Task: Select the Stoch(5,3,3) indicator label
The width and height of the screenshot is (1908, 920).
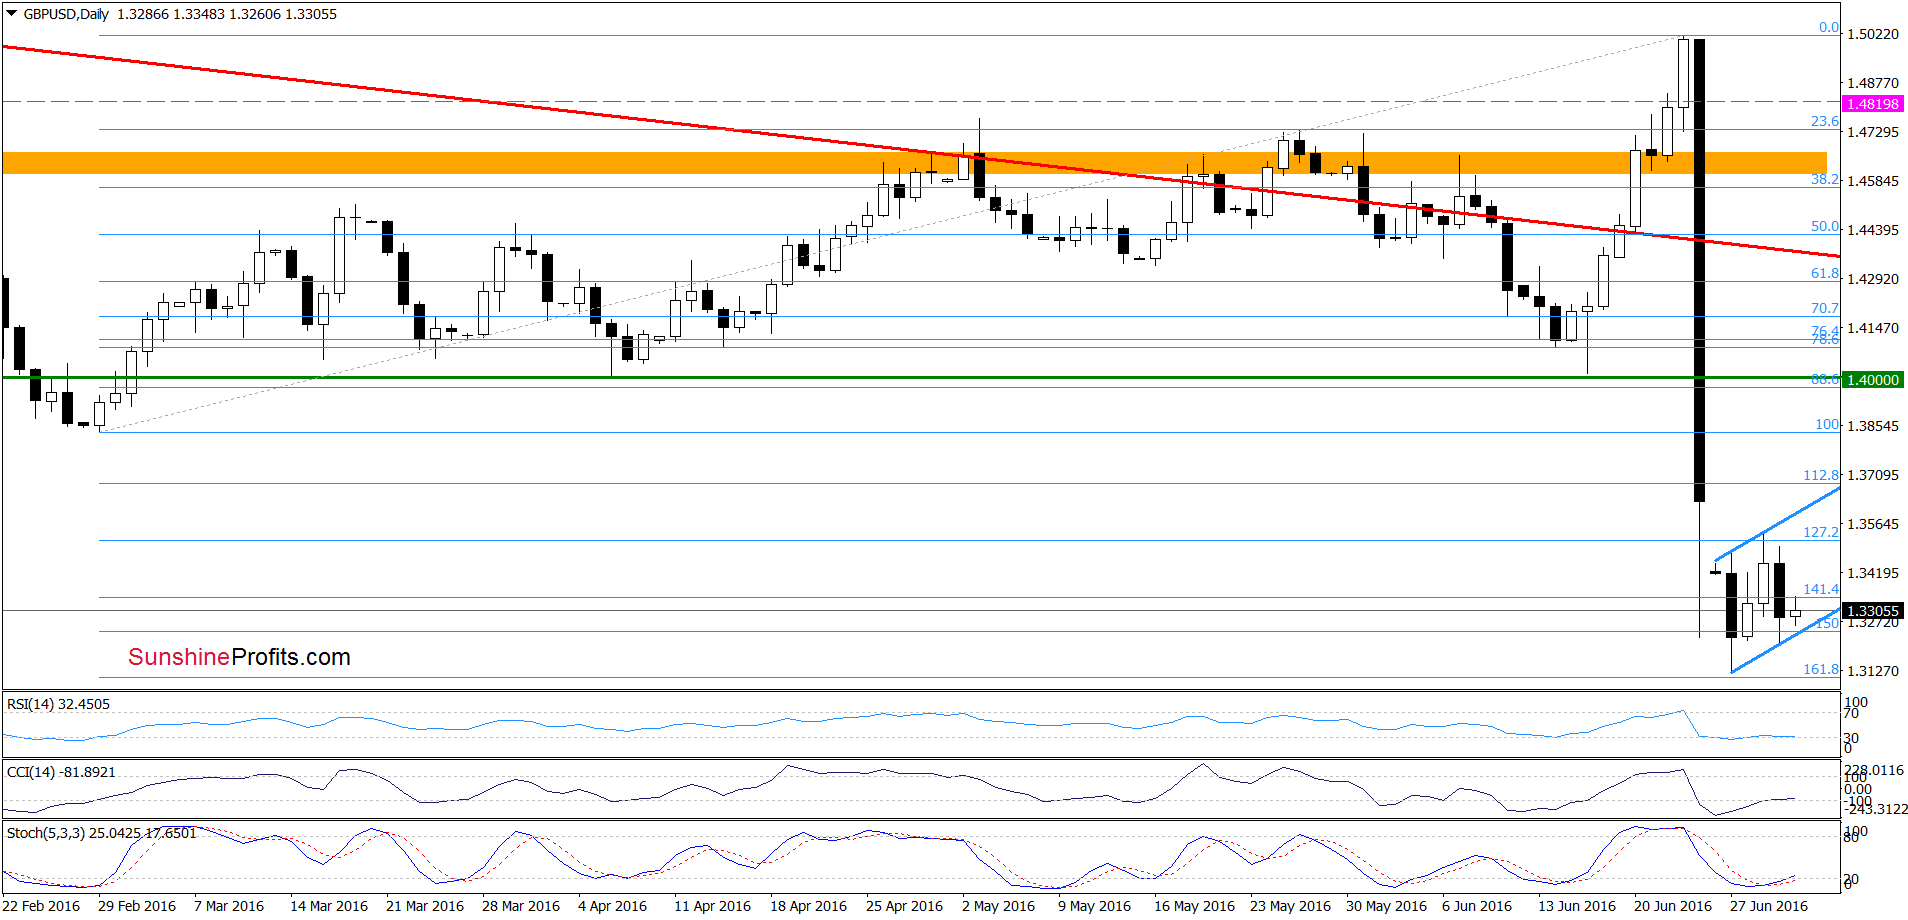Action: click(101, 833)
